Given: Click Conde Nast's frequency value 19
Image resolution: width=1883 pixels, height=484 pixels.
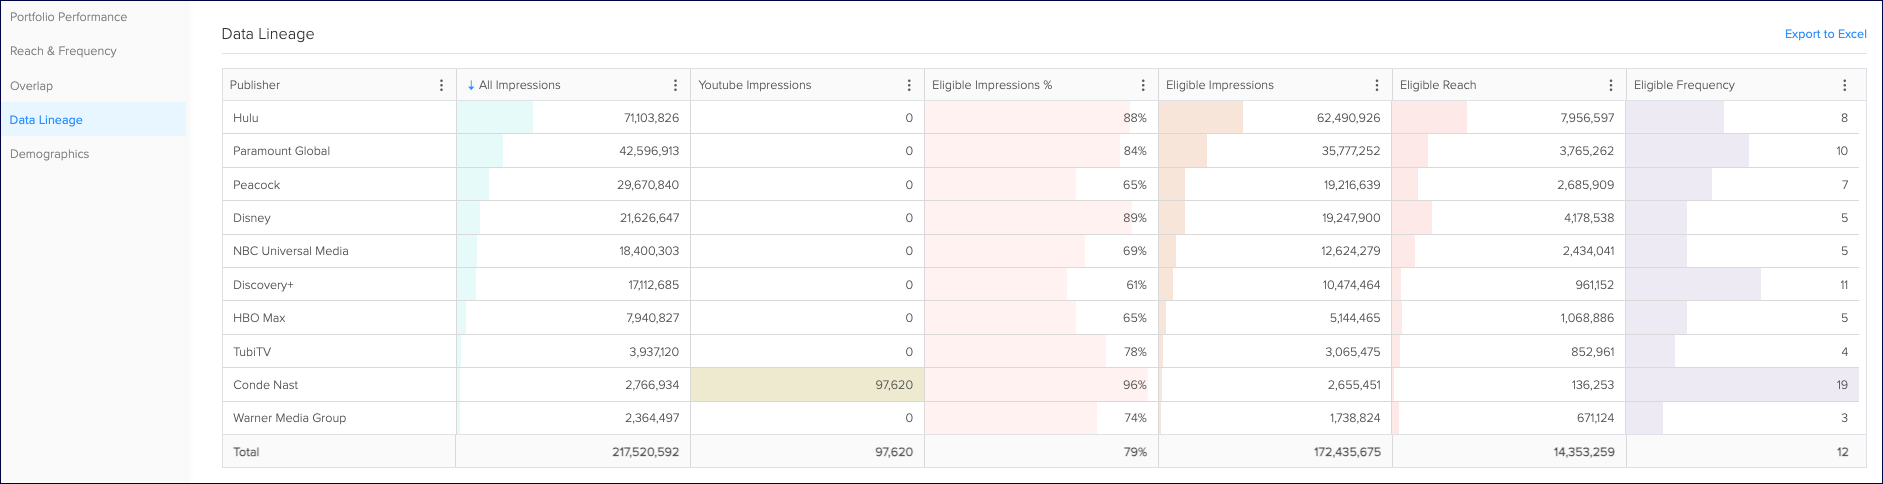Looking at the screenshot, I should (x=1842, y=385).
